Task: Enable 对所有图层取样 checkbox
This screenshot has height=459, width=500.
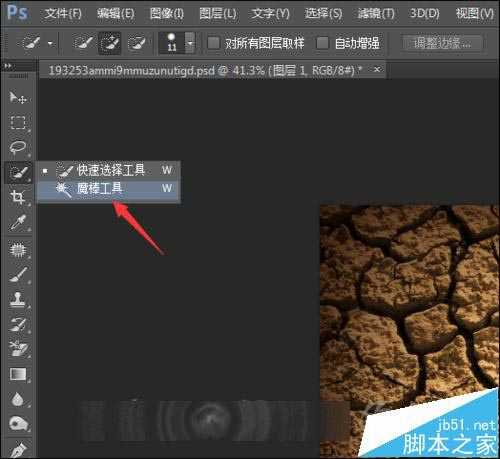Action: pos(213,43)
